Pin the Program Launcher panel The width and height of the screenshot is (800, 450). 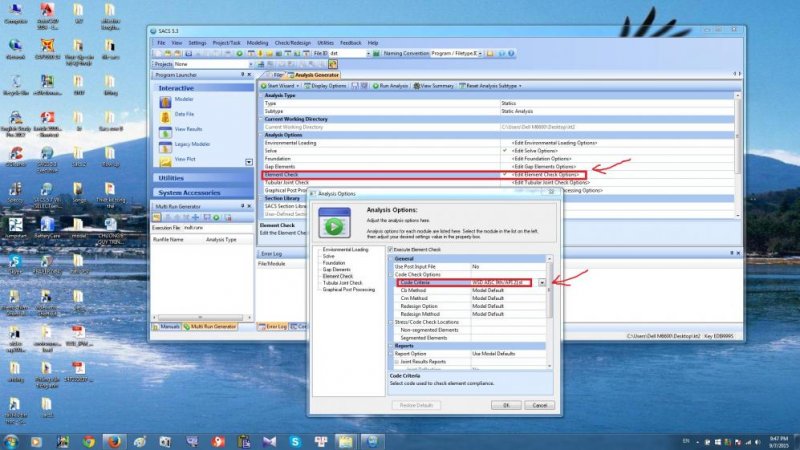tap(243, 74)
